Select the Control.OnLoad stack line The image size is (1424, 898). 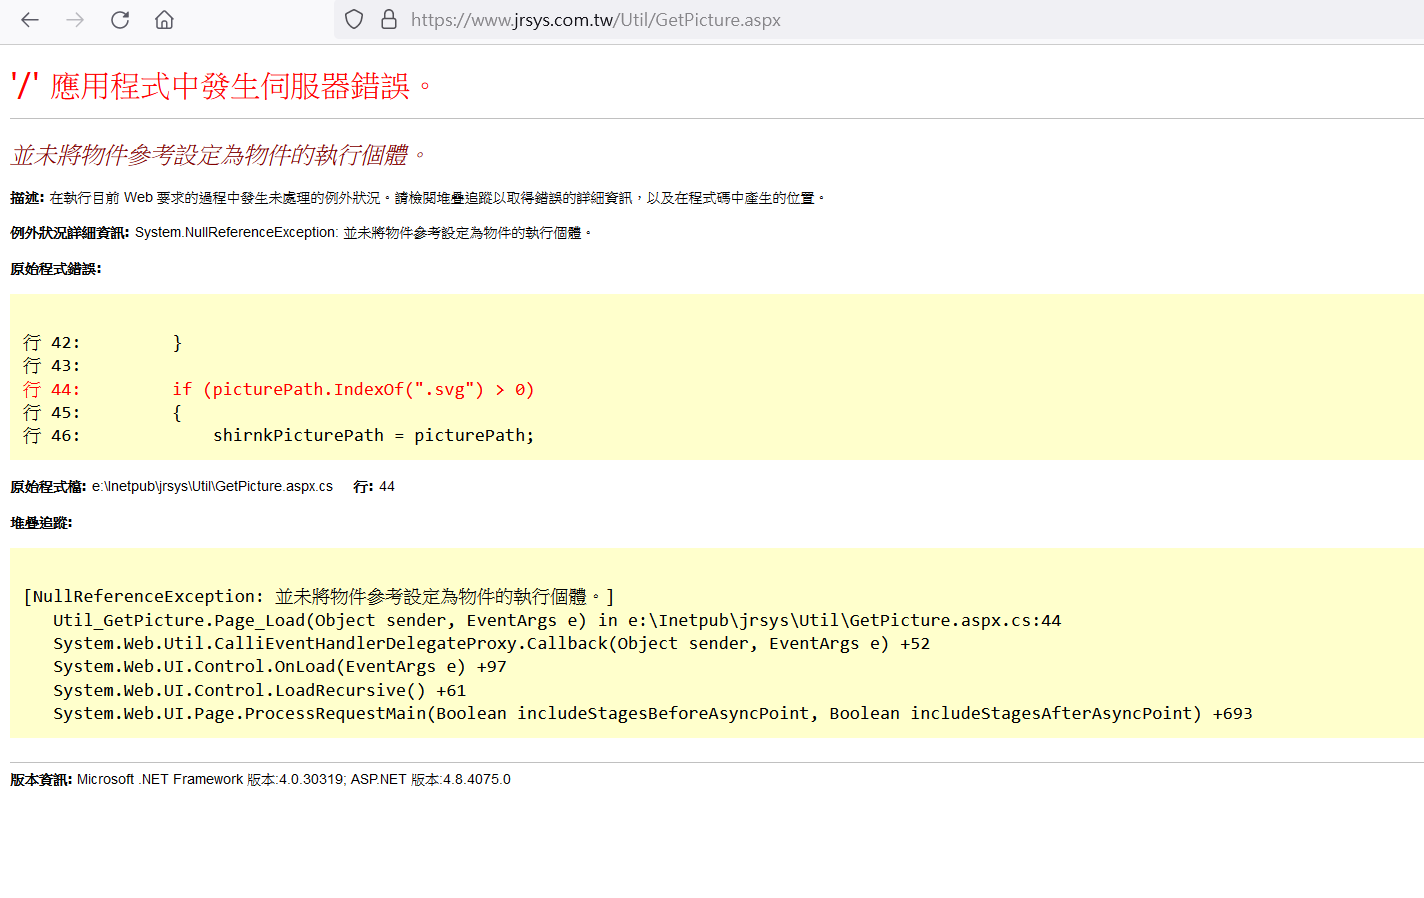(x=280, y=667)
